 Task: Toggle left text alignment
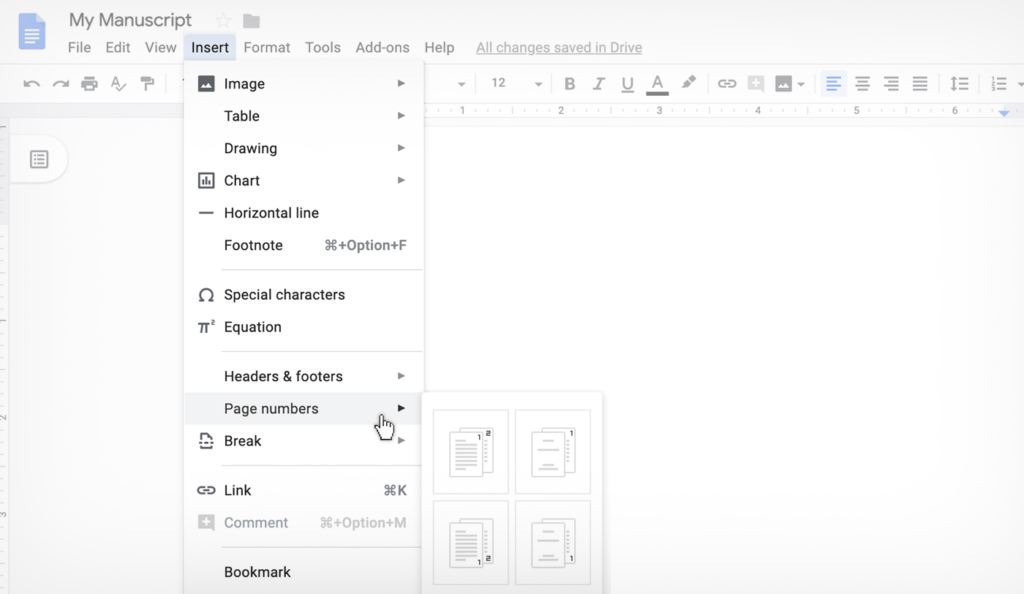click(x=833, y=84)
